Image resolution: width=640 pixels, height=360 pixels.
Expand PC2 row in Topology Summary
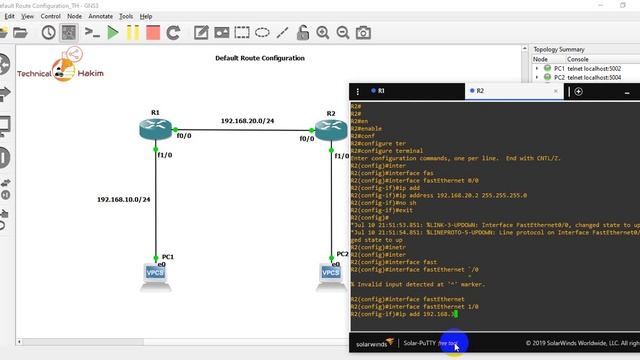[537, 77]
